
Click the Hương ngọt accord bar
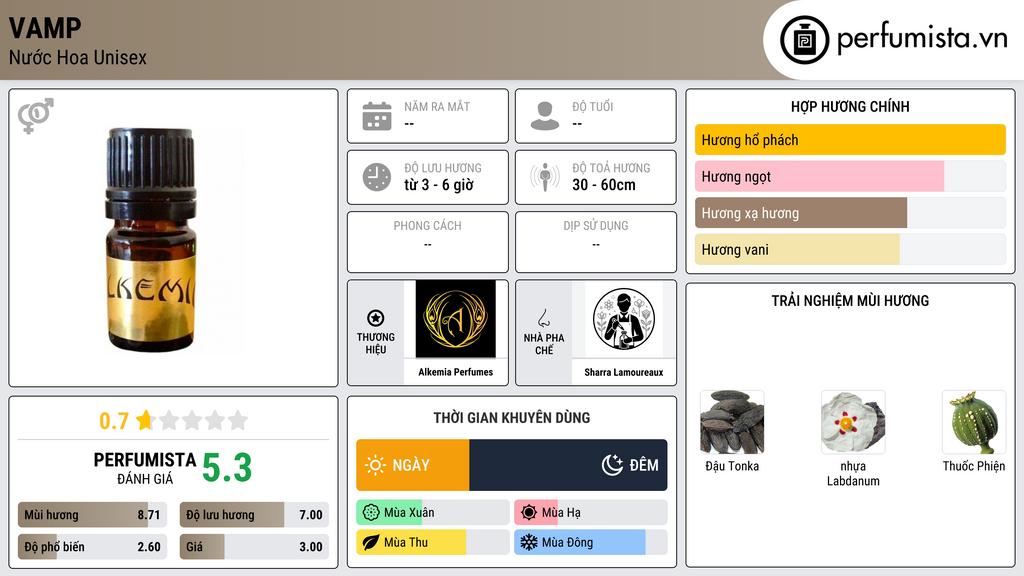(850, 176)
